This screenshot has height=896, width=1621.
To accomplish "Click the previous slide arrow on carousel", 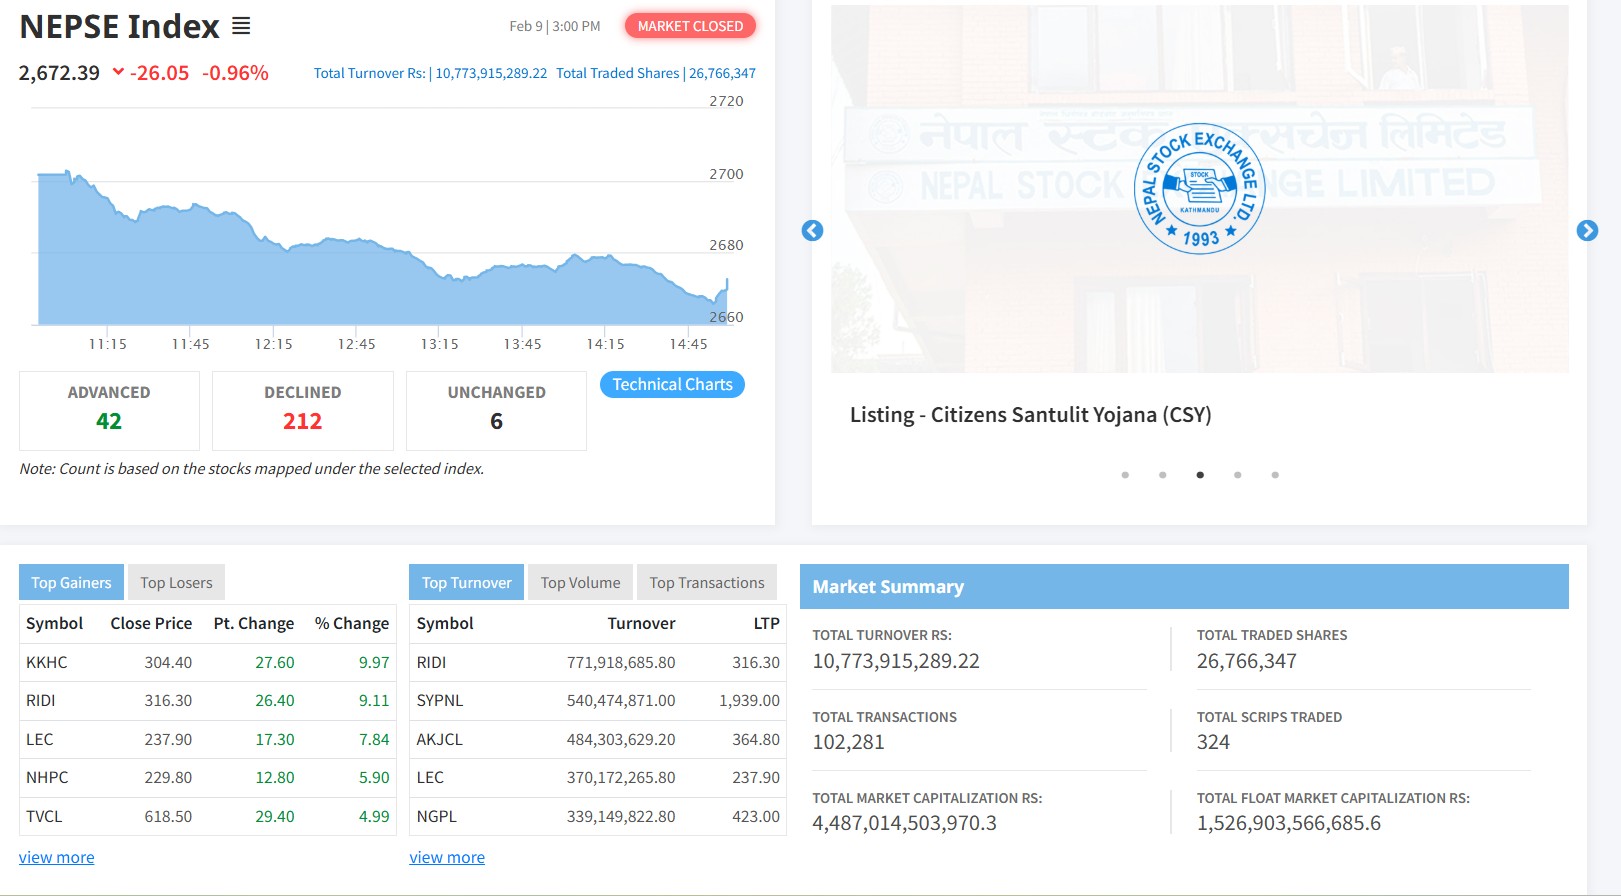I will 813,231.
